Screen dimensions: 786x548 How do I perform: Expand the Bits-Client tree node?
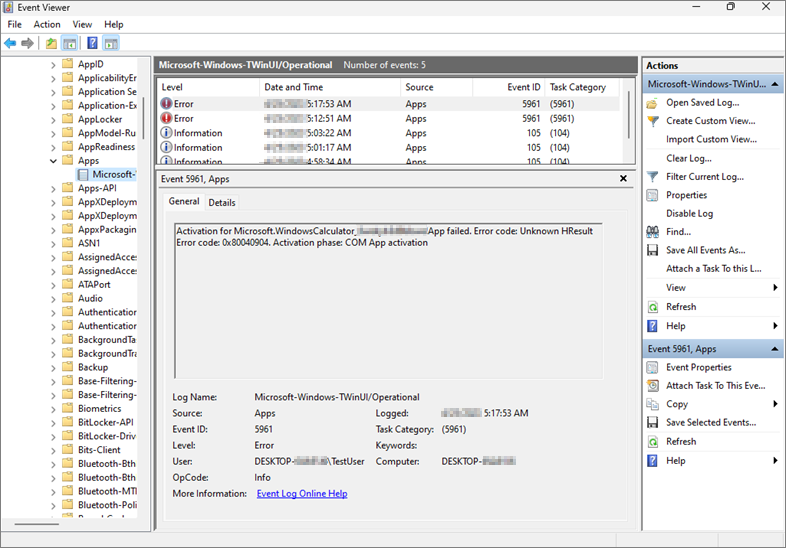coord(53,450)
